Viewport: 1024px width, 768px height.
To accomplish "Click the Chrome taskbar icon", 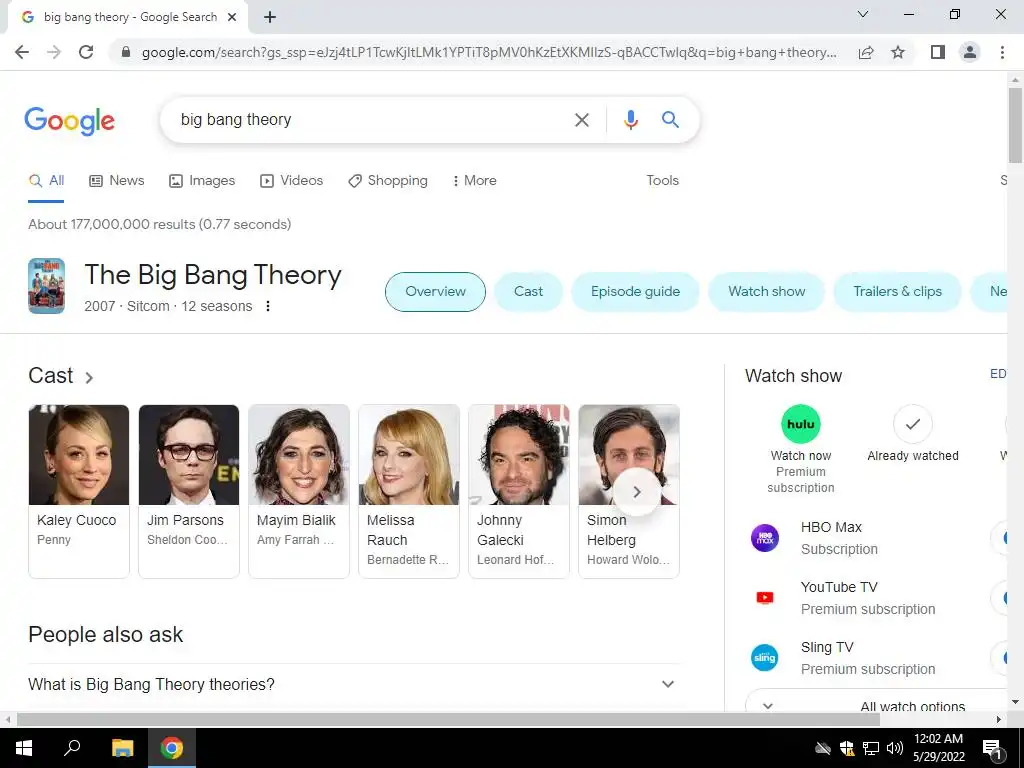I will coord(172,748).
